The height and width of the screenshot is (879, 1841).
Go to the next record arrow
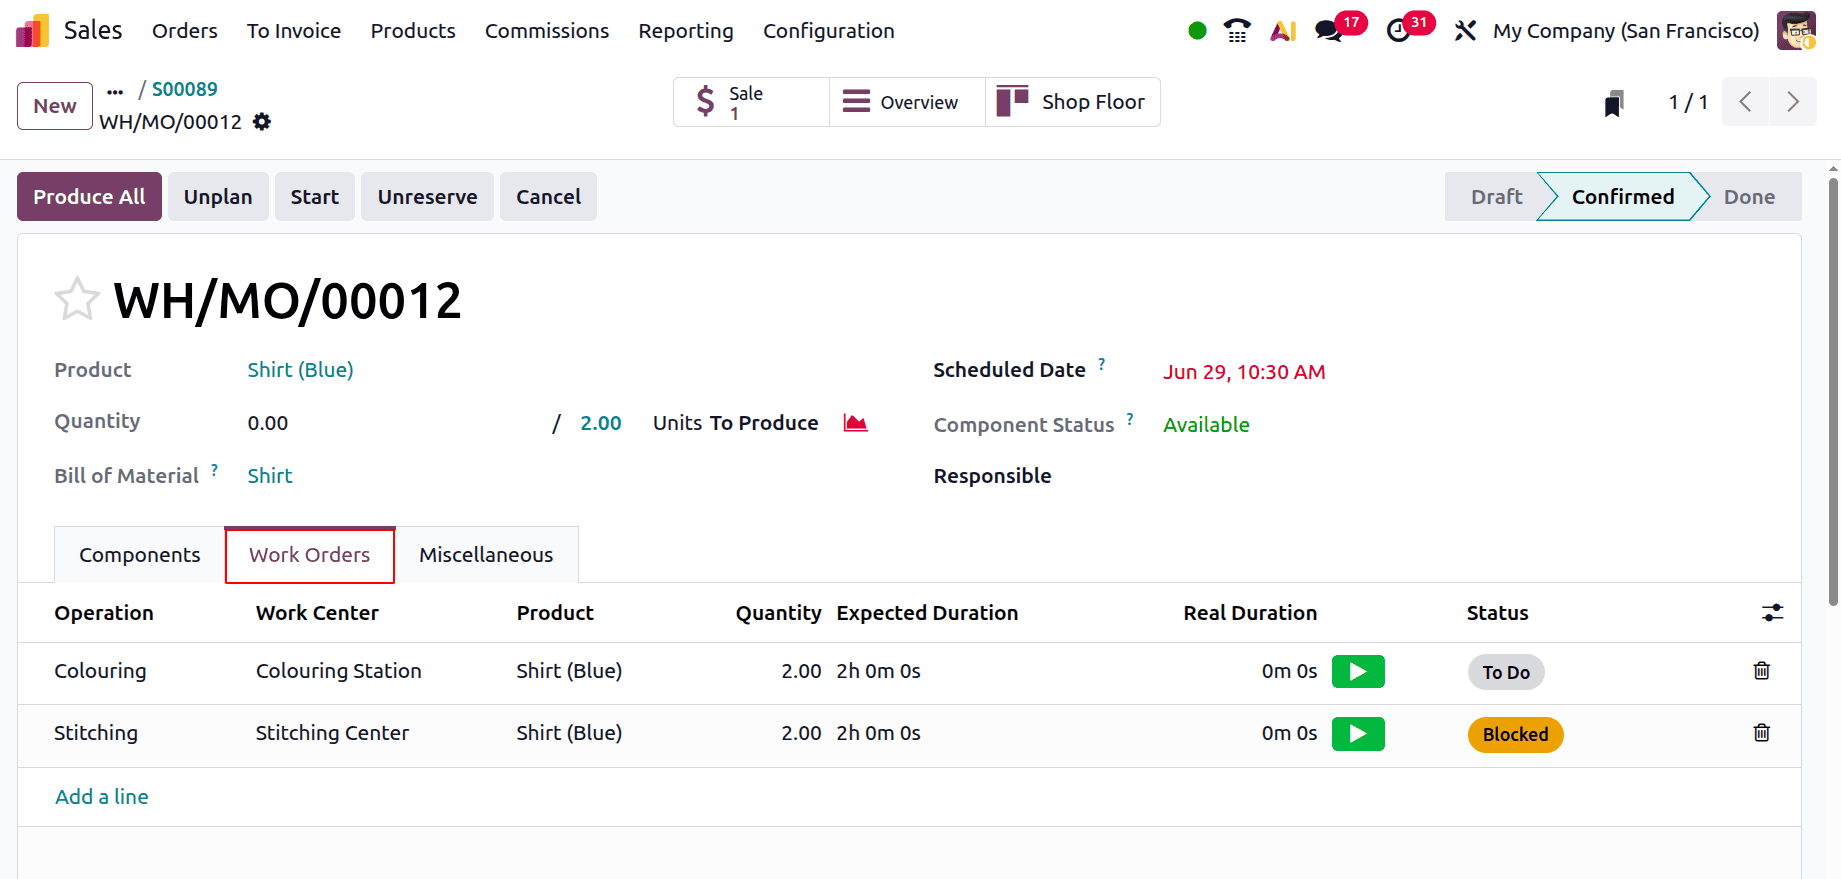tap(1793, 102)
